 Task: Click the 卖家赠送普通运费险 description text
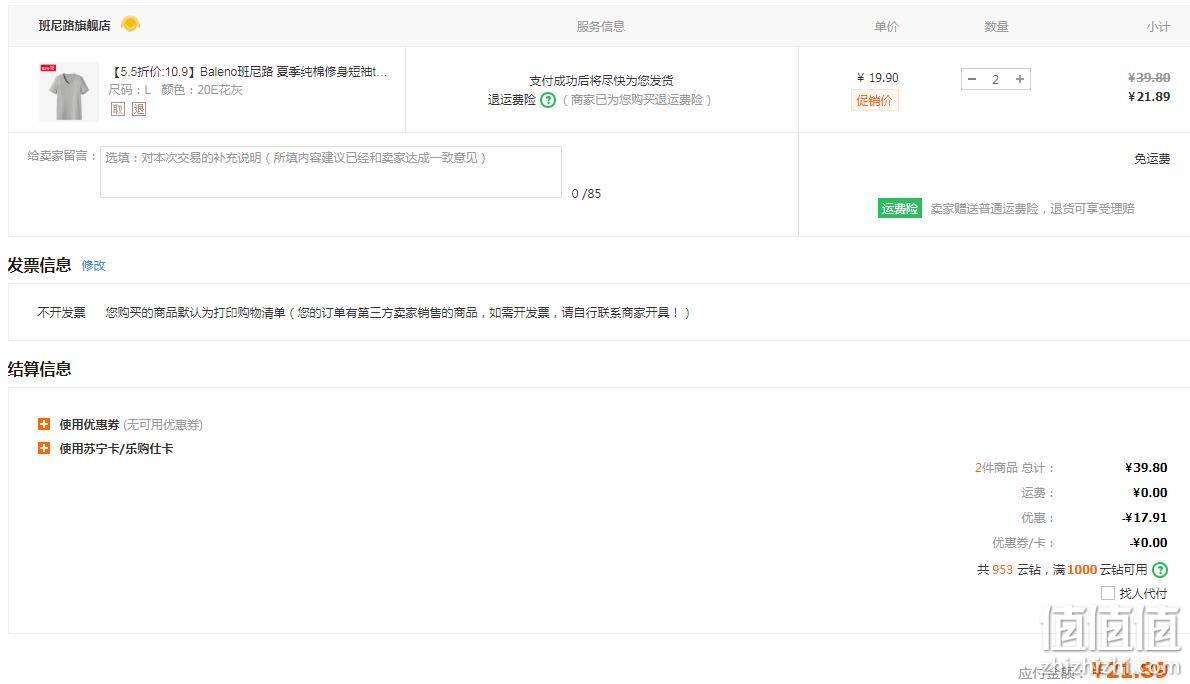point(1032,209)
